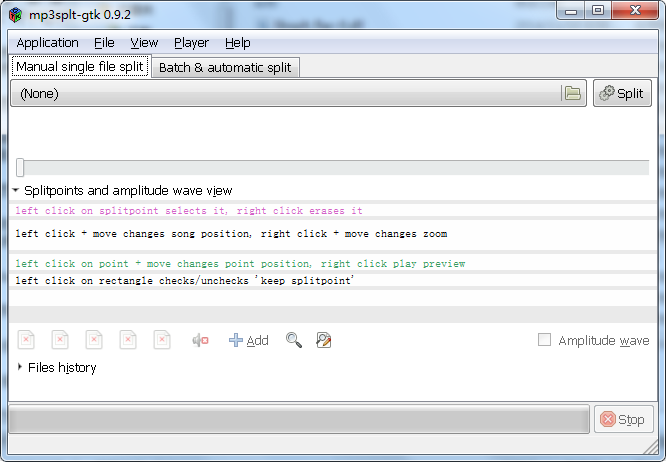Click the (None) file chooser field
Image resolution: width=666 pixels, height=462 pixels.
coord(298,93)
